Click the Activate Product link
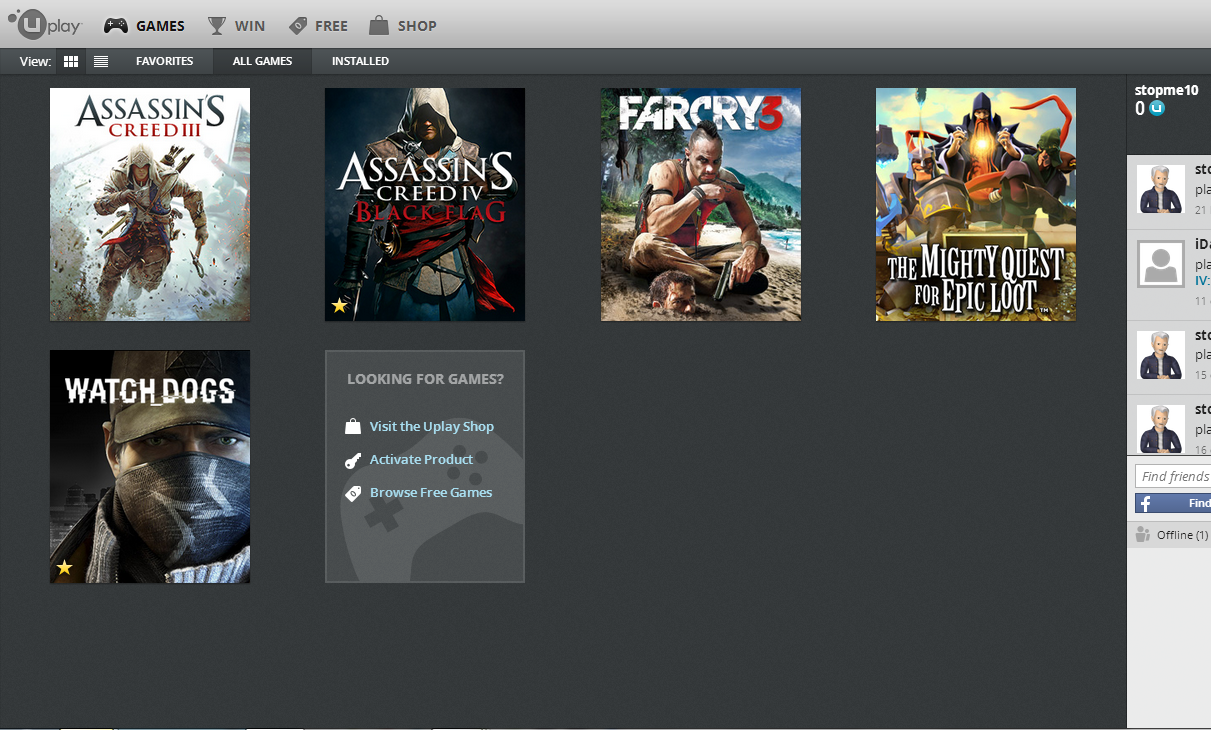This screenshot has width=1211, height=730. click(x=421, y=459)
